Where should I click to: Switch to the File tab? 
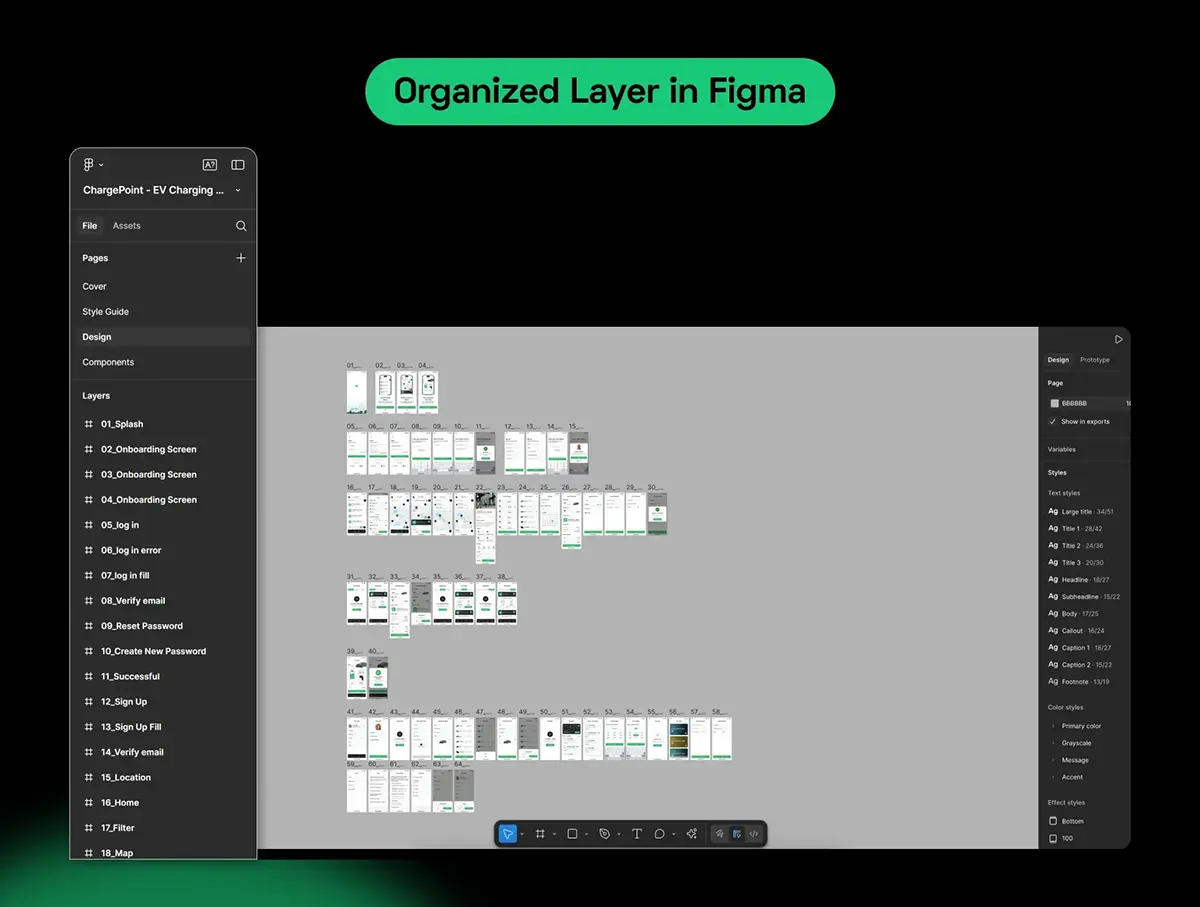90,226
